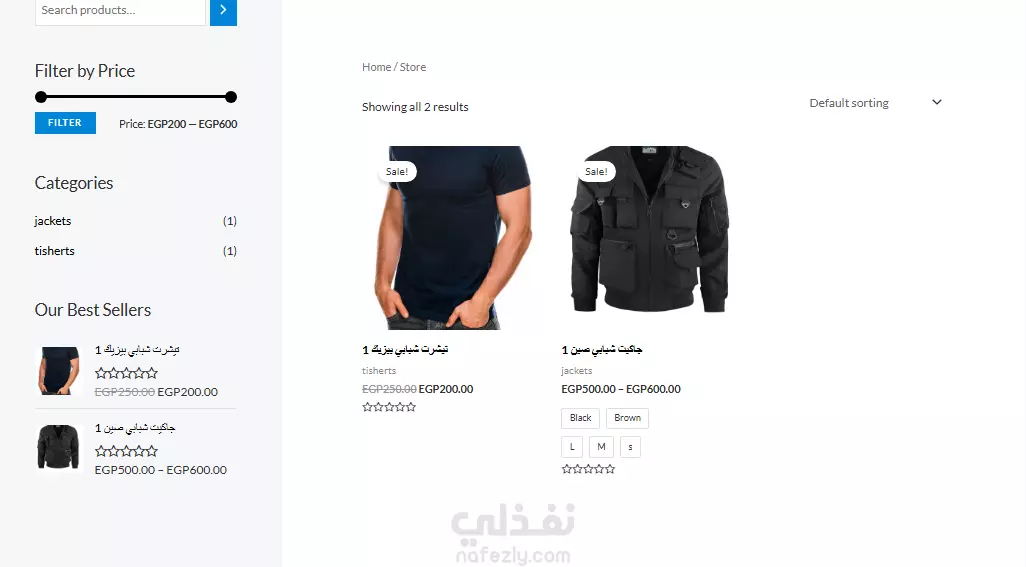The width and height of the screenshot is (1026, 567).
Task: Click star rating of sidebar t-shirt best seller
Action: coord(126,373)
